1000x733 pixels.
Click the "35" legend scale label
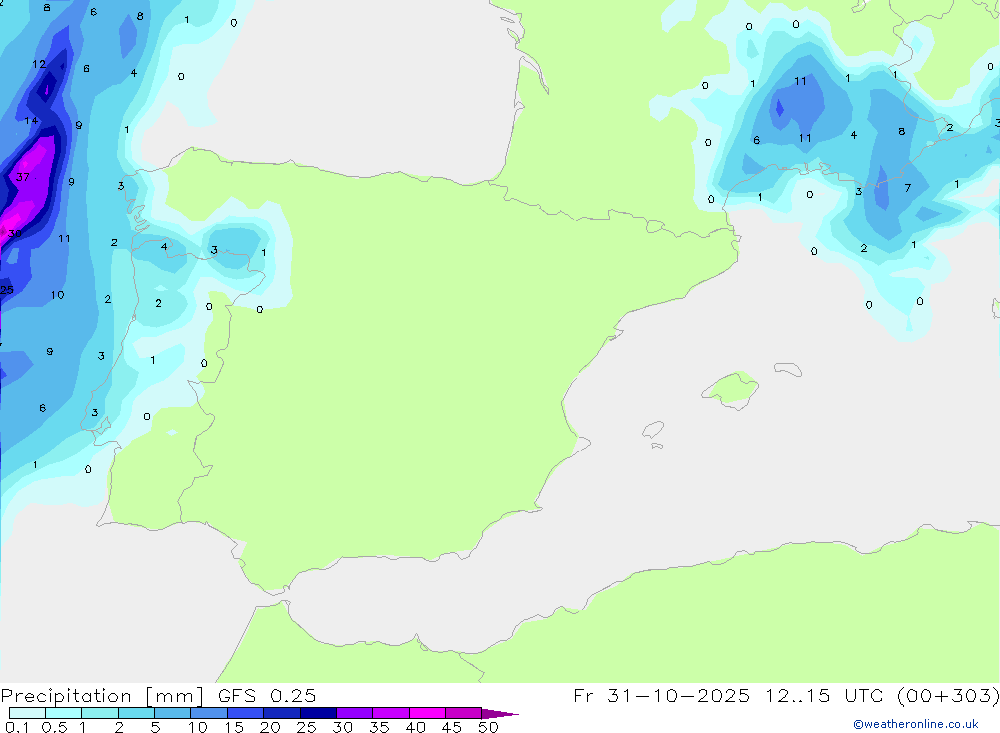click(379, 727)
